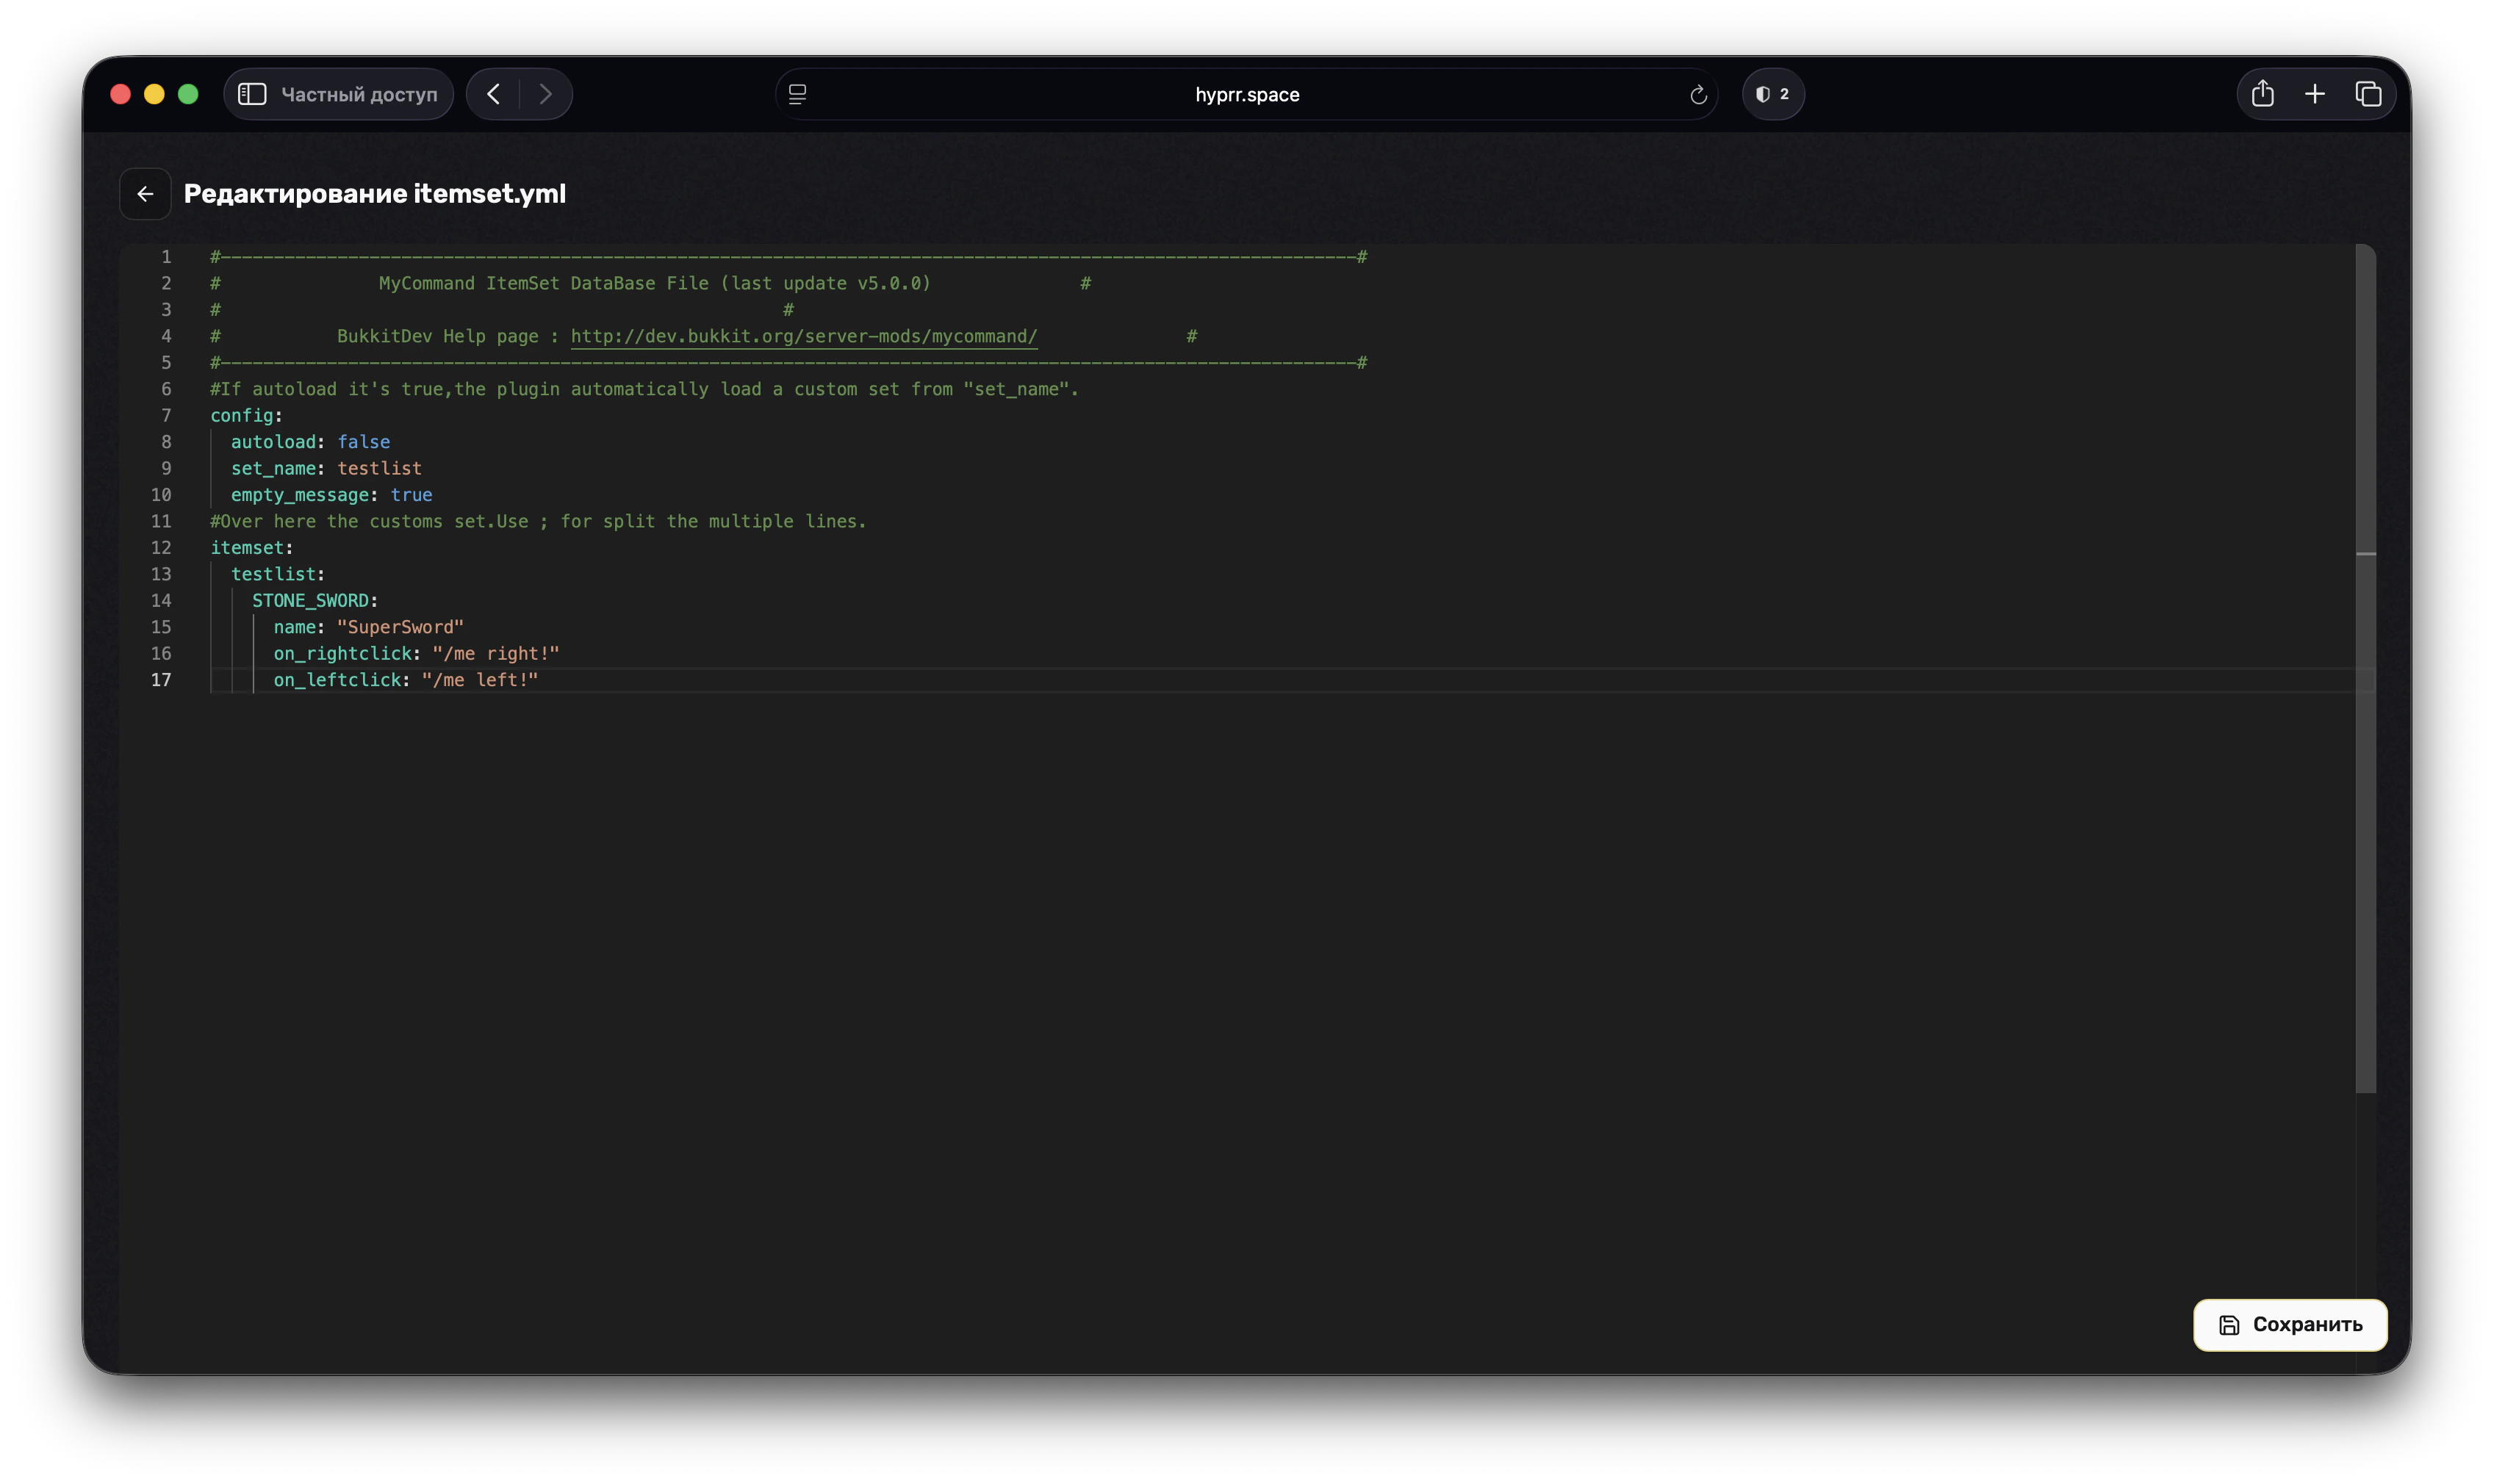Image resolution: width=2494 pixels, height=1484 pixels.
Task: Click the 'STONE_SWORD:' key
Action: pos(315,601)
